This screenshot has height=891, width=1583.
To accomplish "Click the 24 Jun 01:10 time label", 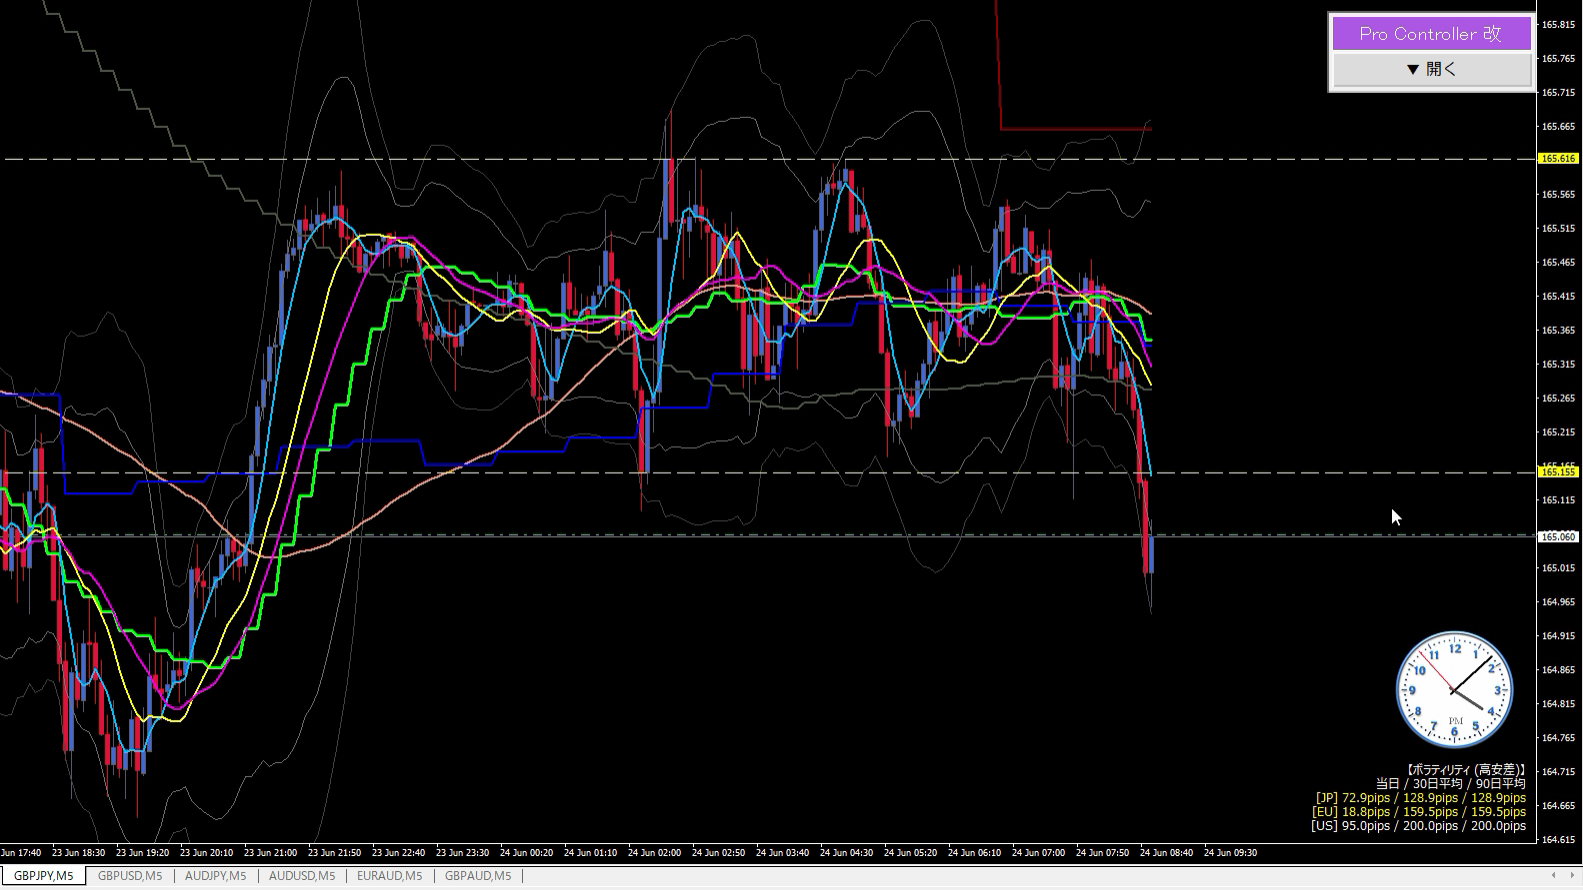I will pos(590,853).
